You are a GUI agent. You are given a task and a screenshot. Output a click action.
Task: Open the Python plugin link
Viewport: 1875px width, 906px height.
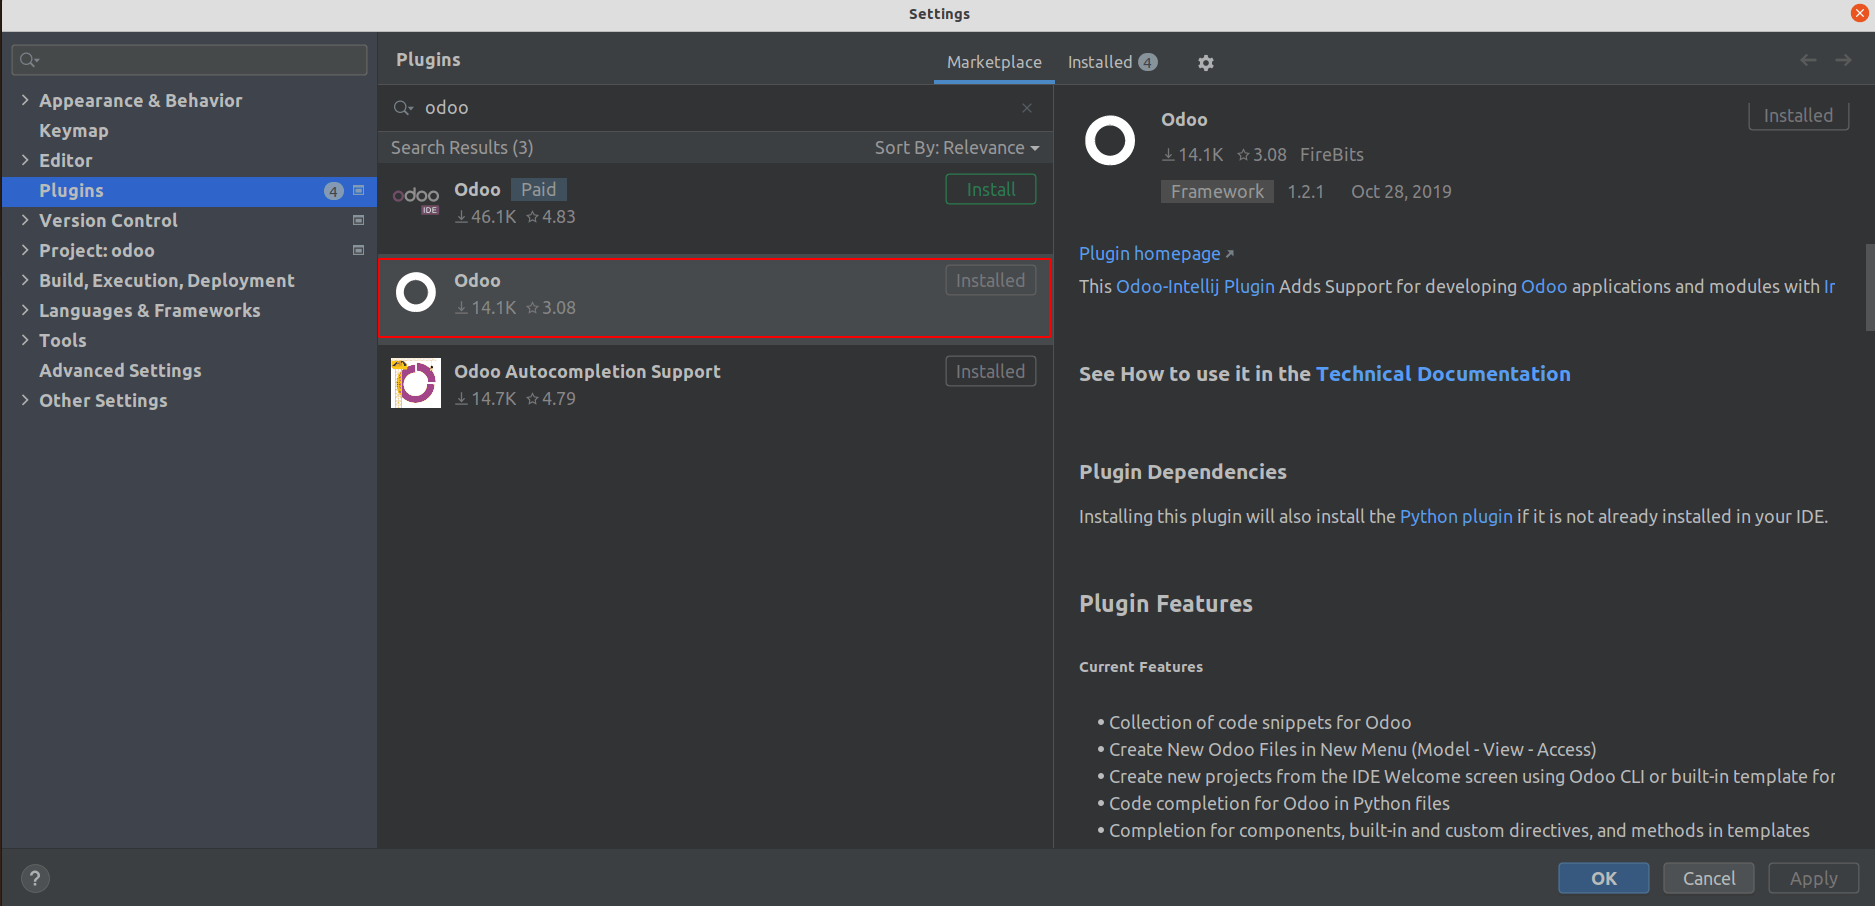(1456, 517)
